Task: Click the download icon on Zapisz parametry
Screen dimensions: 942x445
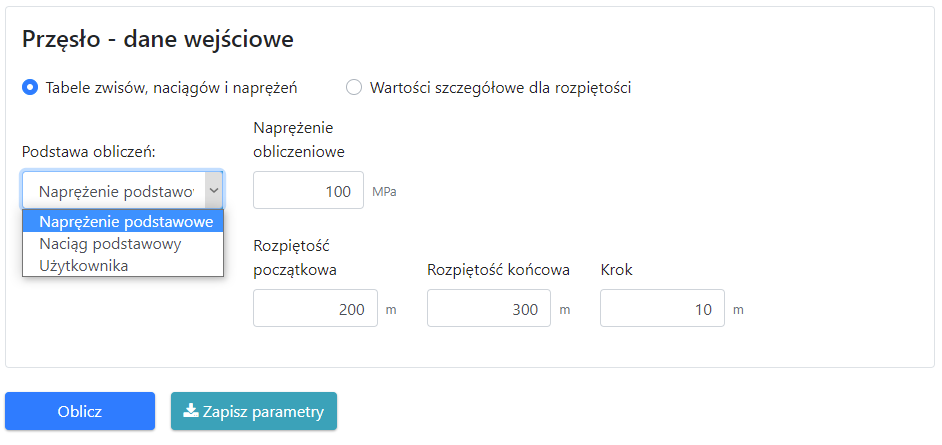Action: click(190, 411)
